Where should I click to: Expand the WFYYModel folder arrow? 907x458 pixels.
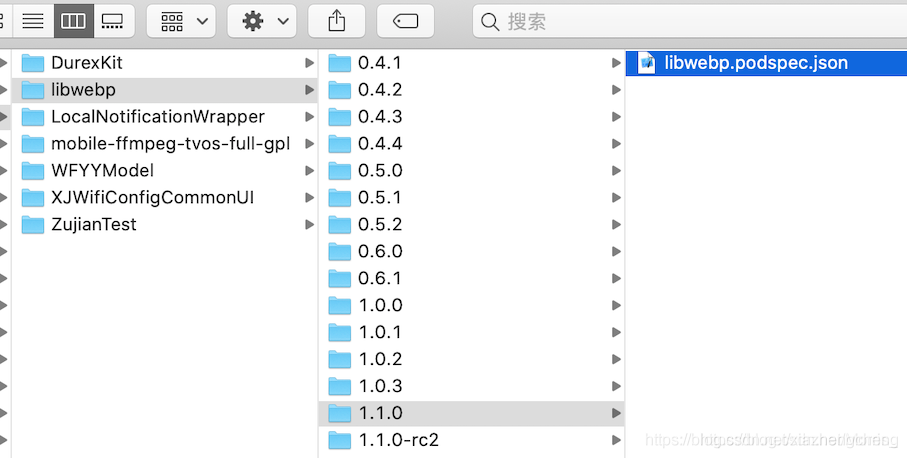point(309,171)
